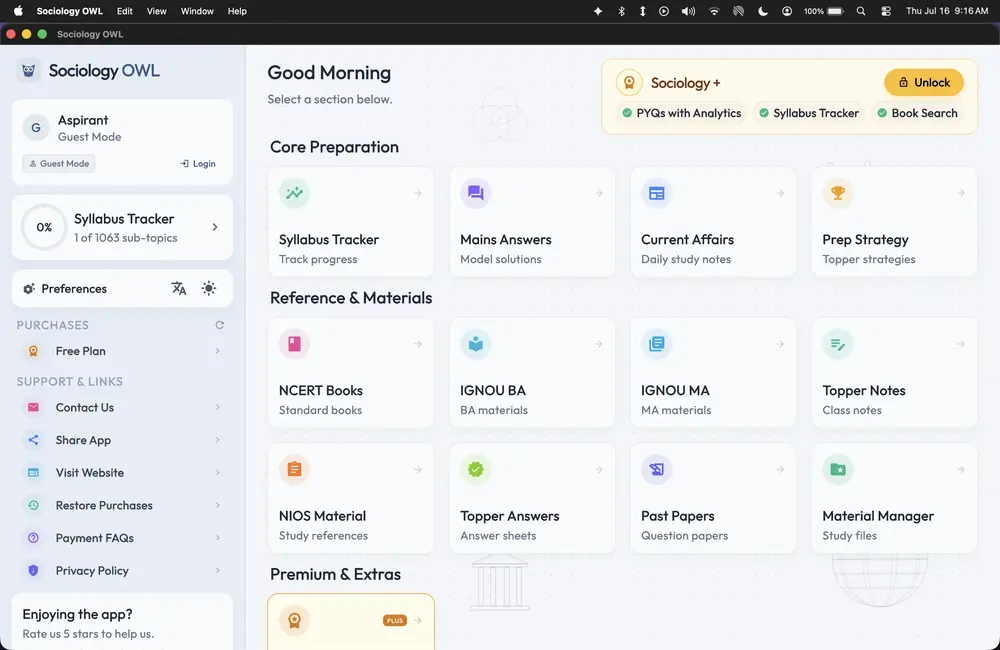Open the Window menu in menu bar
Image resolution: width=1000 pixels, height=650 pixels.
point(197,11)
